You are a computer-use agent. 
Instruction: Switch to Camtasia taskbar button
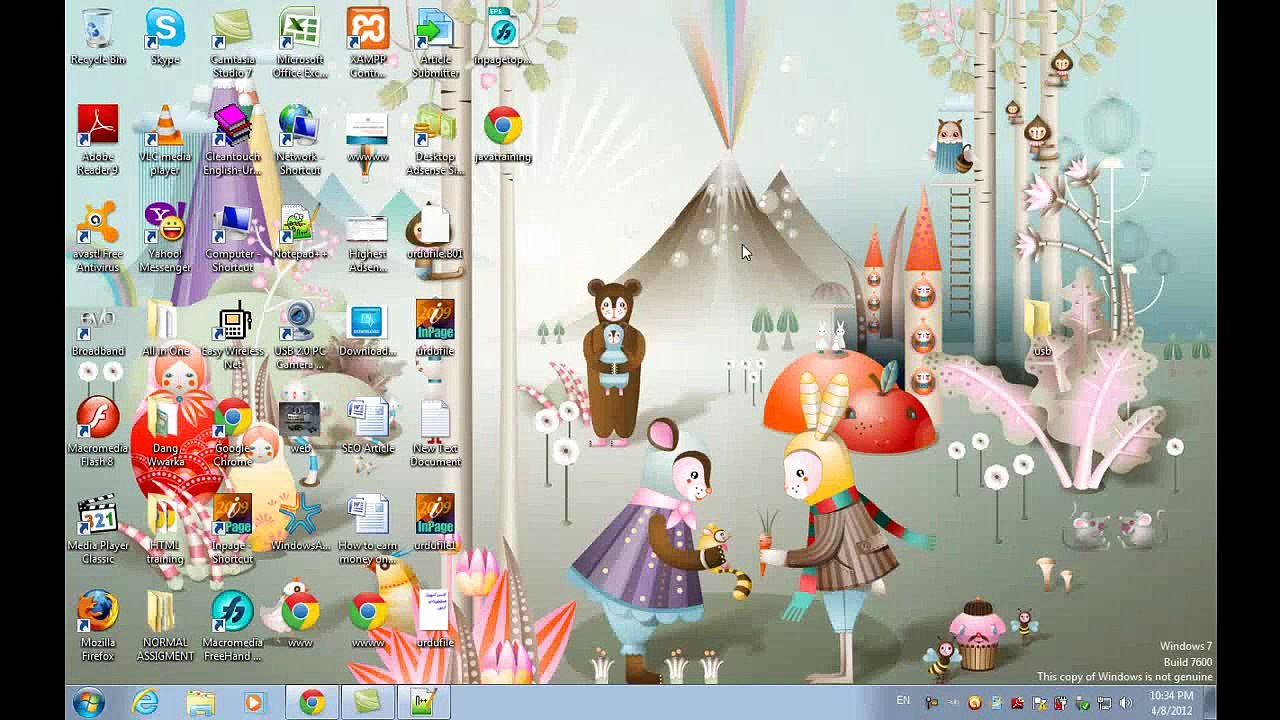(368, 703)
